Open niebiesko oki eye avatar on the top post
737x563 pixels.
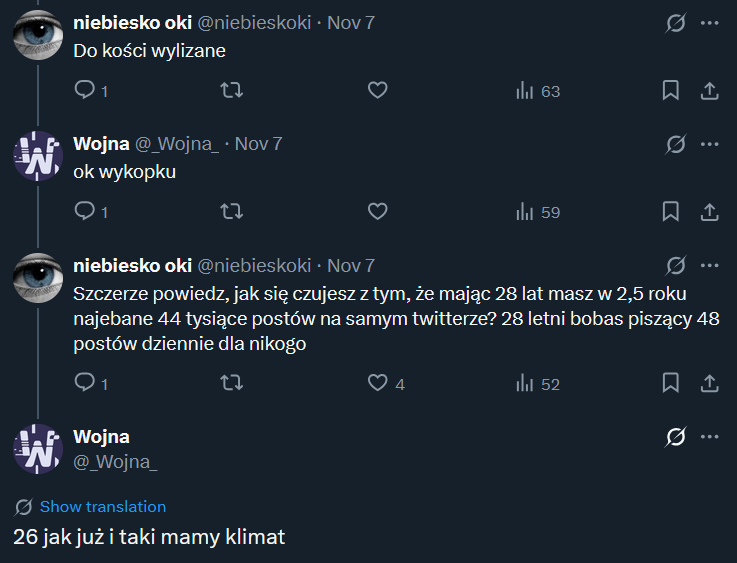click(x=38, y=34)
